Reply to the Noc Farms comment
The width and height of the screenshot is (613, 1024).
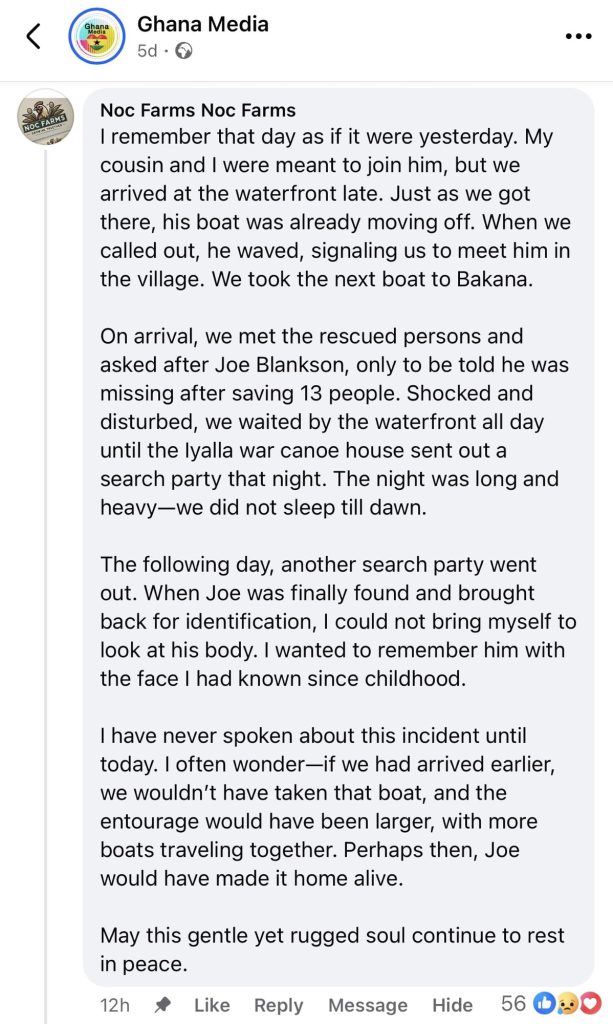[279, 1004]
